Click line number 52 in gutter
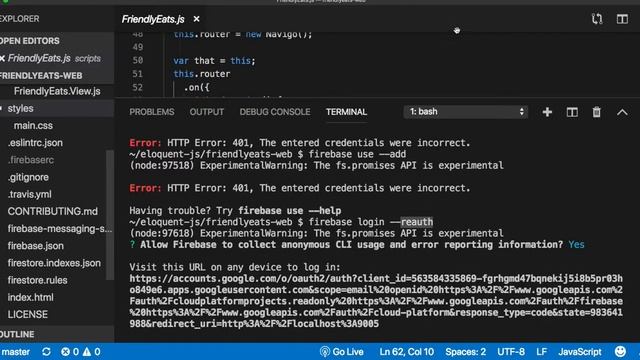Image resolution: width=640 pixels, height=360 pixels. pos(138,87)
